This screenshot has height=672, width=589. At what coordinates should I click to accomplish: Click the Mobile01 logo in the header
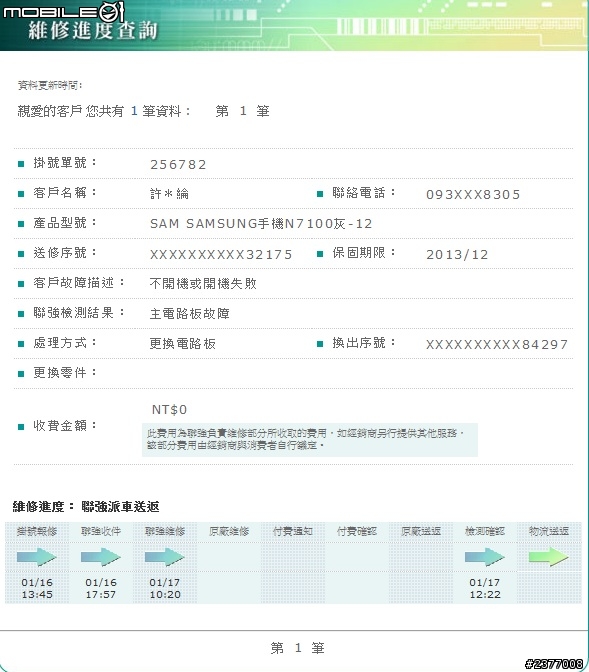[x=64, y=12]
